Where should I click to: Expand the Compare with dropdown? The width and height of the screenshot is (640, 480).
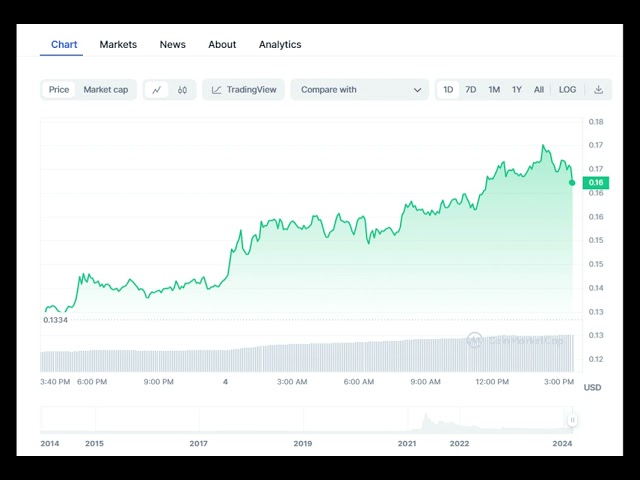tap(359, 90)
